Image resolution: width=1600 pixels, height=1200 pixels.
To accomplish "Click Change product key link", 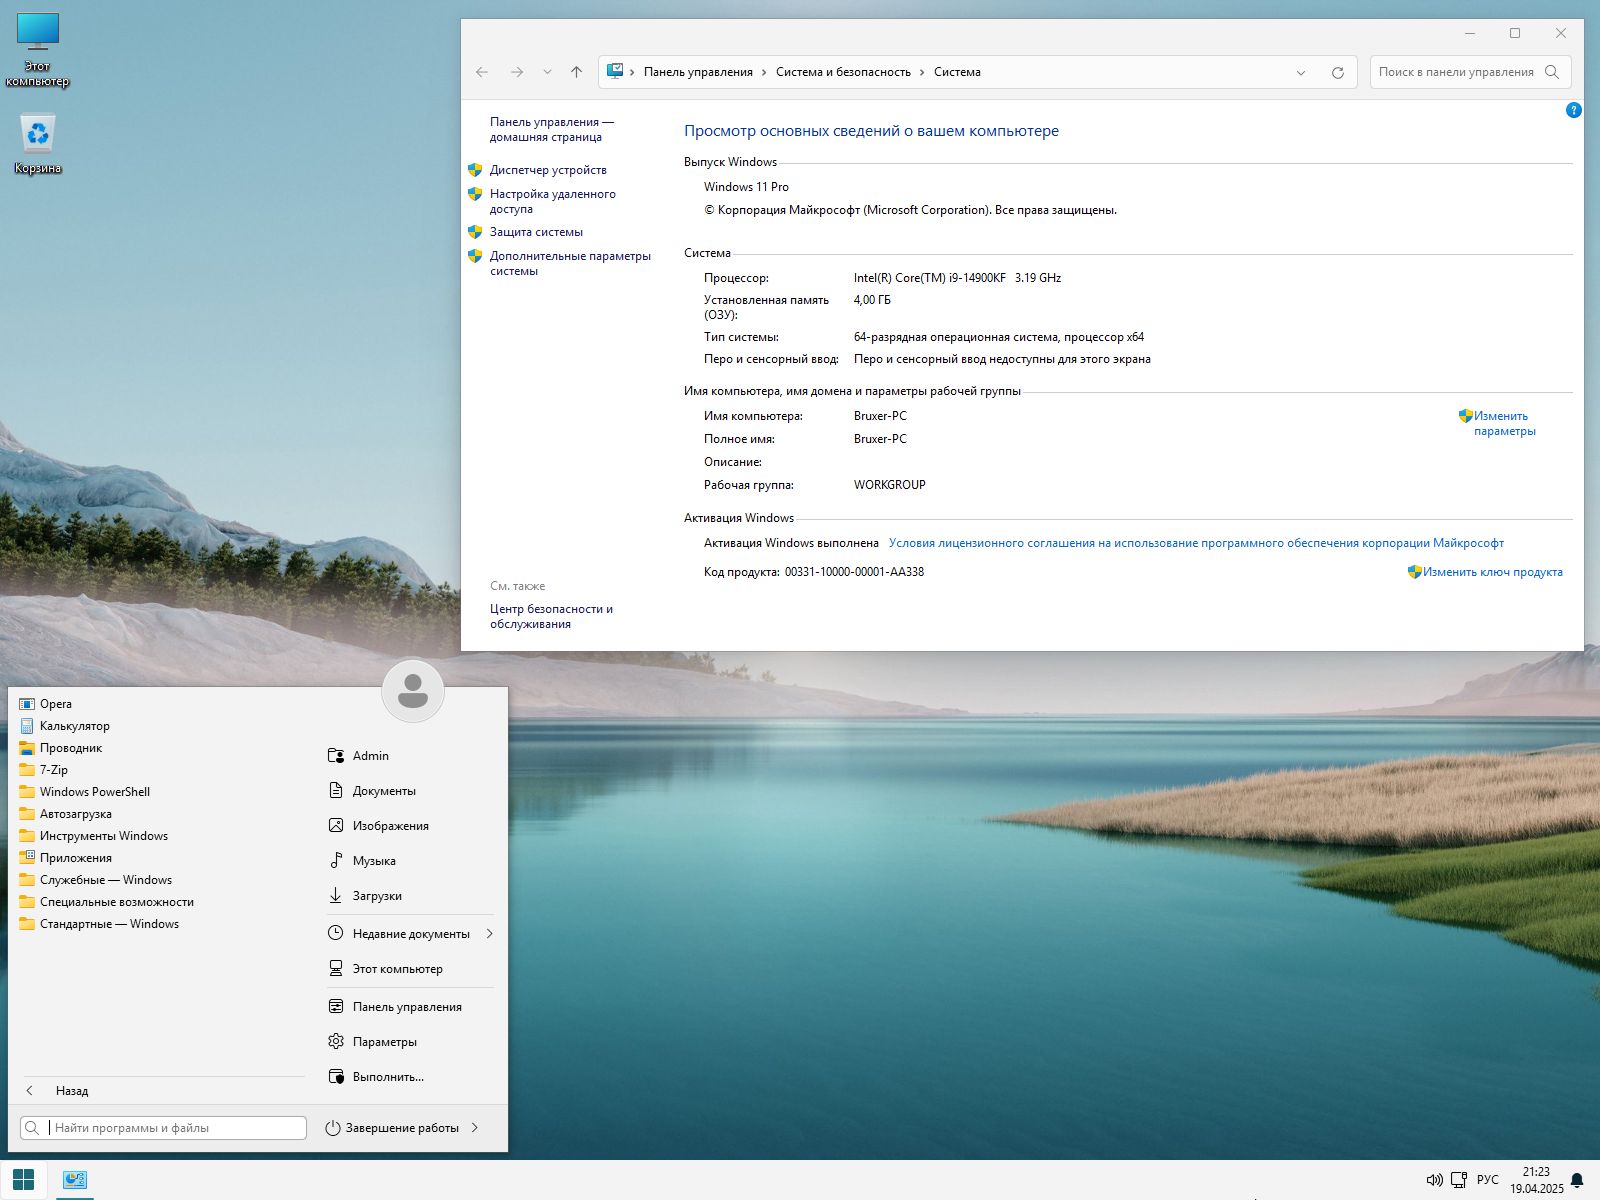I will pos(1492,572).
